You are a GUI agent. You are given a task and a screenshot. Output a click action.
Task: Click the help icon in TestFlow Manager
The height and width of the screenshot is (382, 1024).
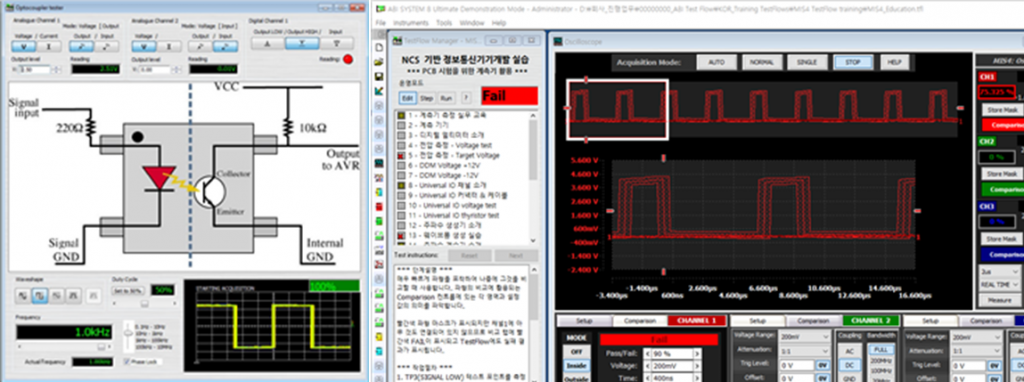[466, 97]
